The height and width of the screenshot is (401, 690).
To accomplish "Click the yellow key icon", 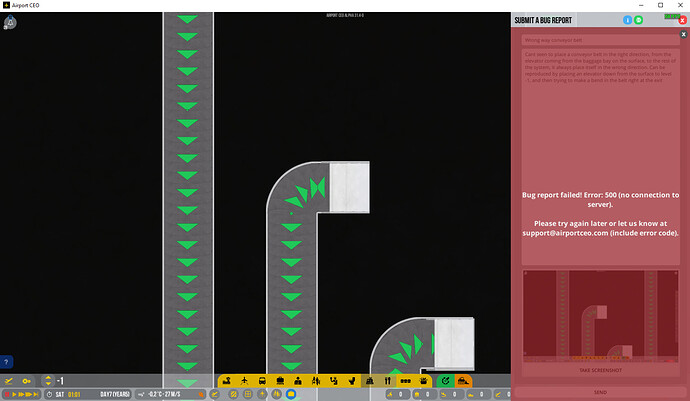I will [x=26, y=381].
